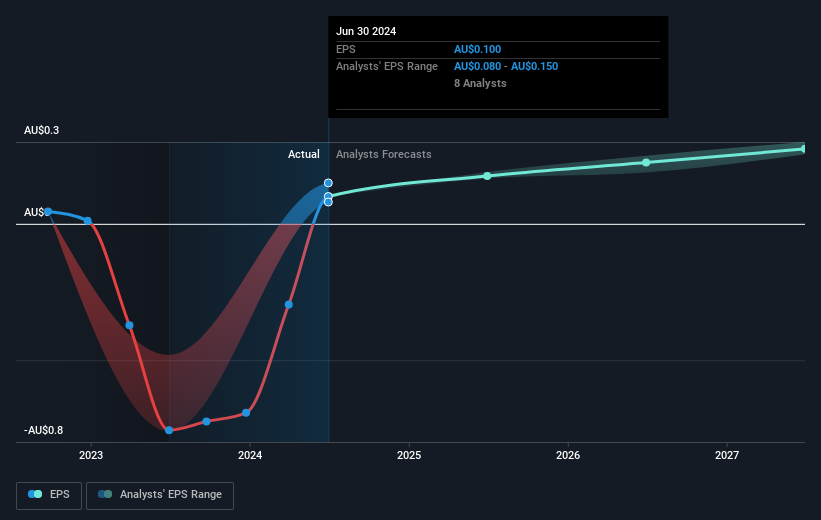The height and width of the screenshot is (520, 821).
Task: Click the upper analyst range marker at Jun 2024
Action: click(x=328, y=183)
